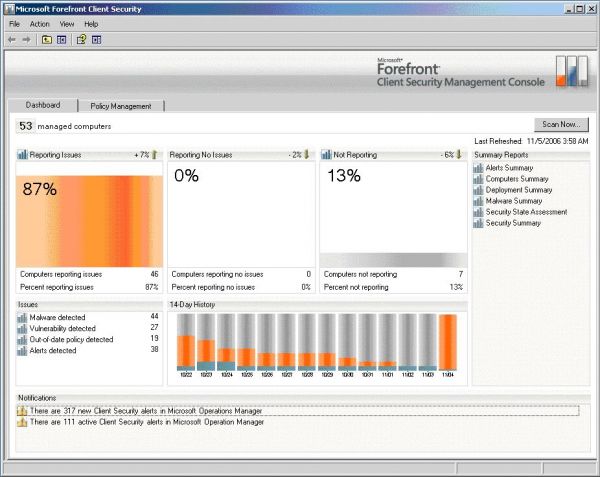Click the warning icon for 317 new alerts
The height and width of the screenshot is (477, 600).
point(22,411)
